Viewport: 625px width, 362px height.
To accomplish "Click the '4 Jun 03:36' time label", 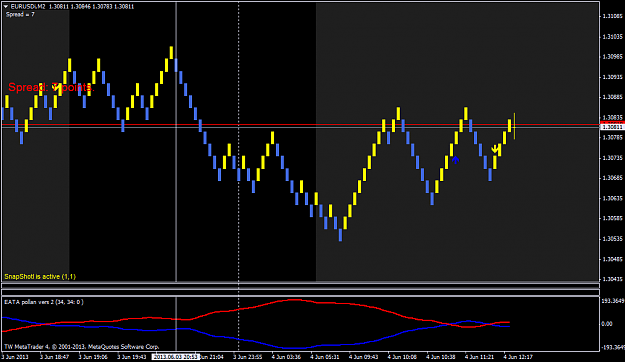I will click(x=287, y=357).
